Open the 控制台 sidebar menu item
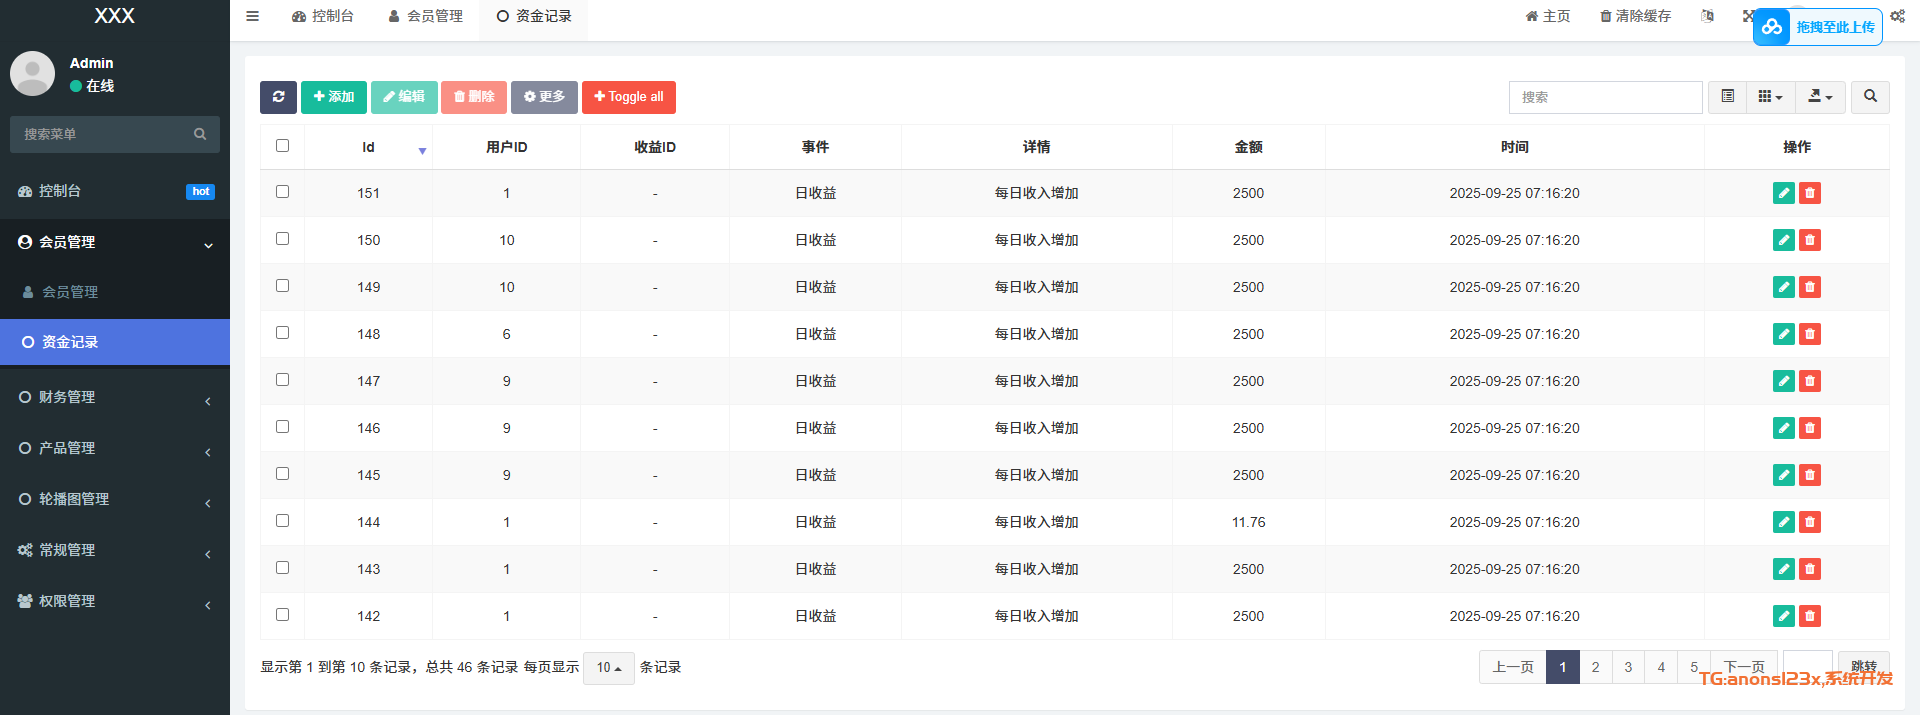1920x715 pixels. coord(115,191)
